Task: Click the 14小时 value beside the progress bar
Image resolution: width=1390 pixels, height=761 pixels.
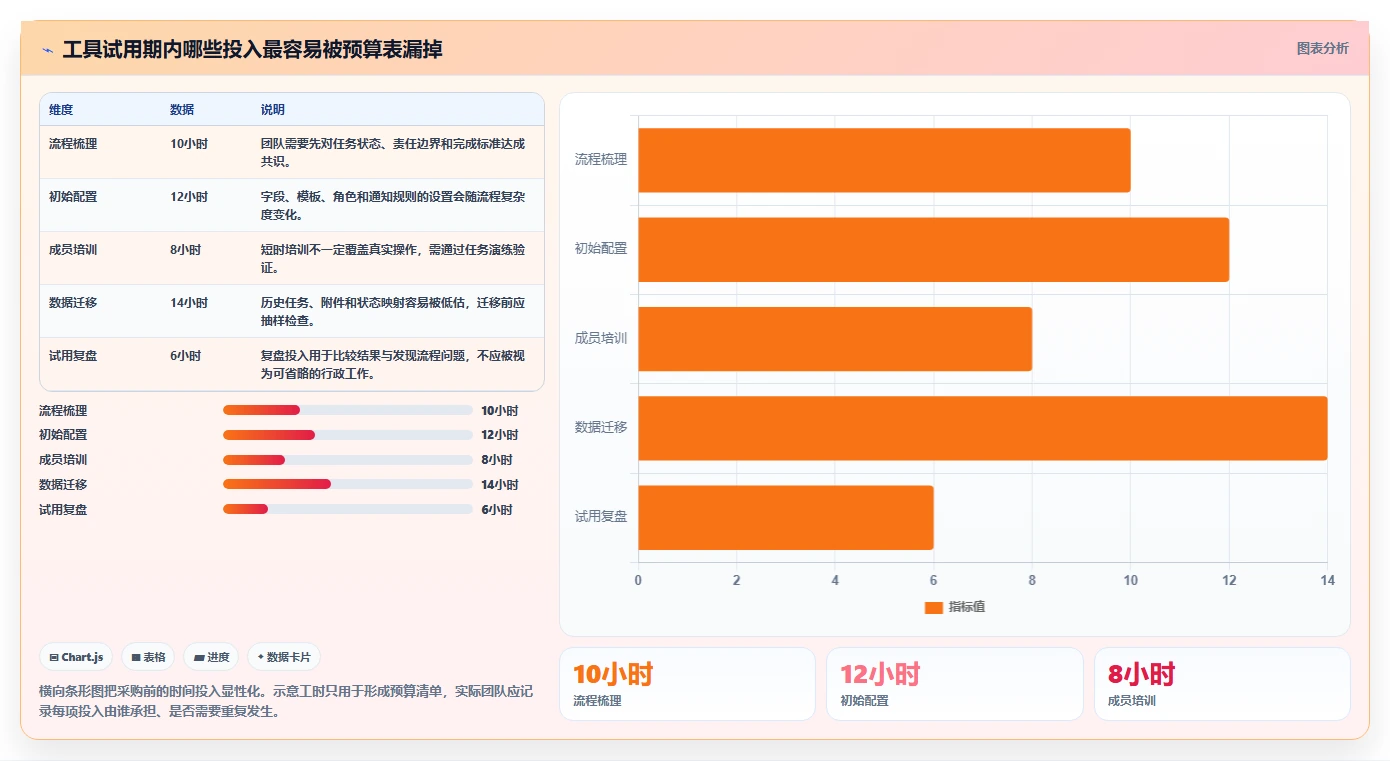Action: [500, 485]
